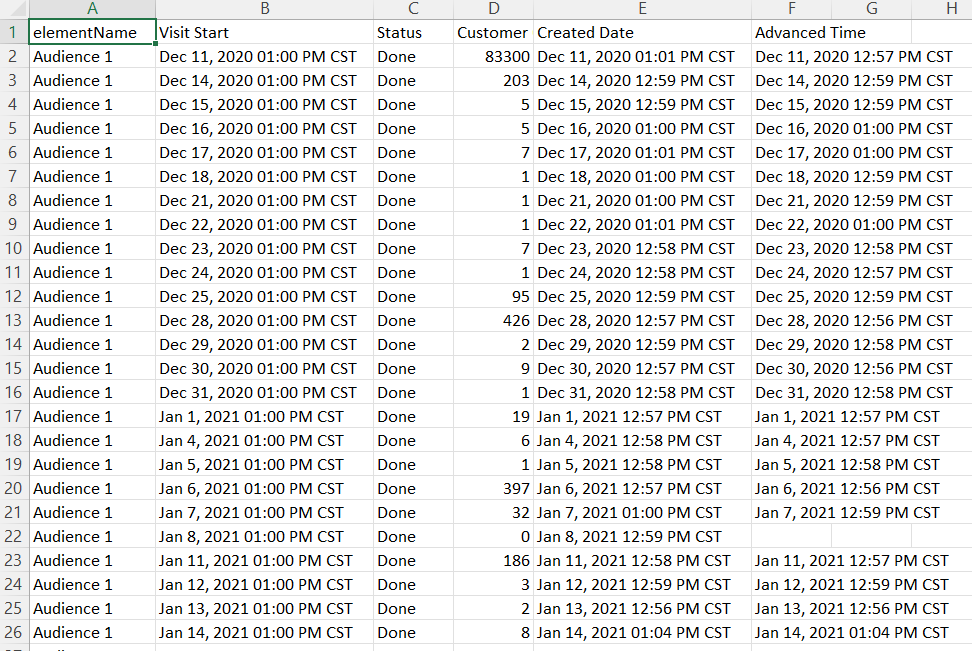Click the row 26 header number
Image resolution: width=972 pixels, height=651 pixels.
[x=14, y=633]
